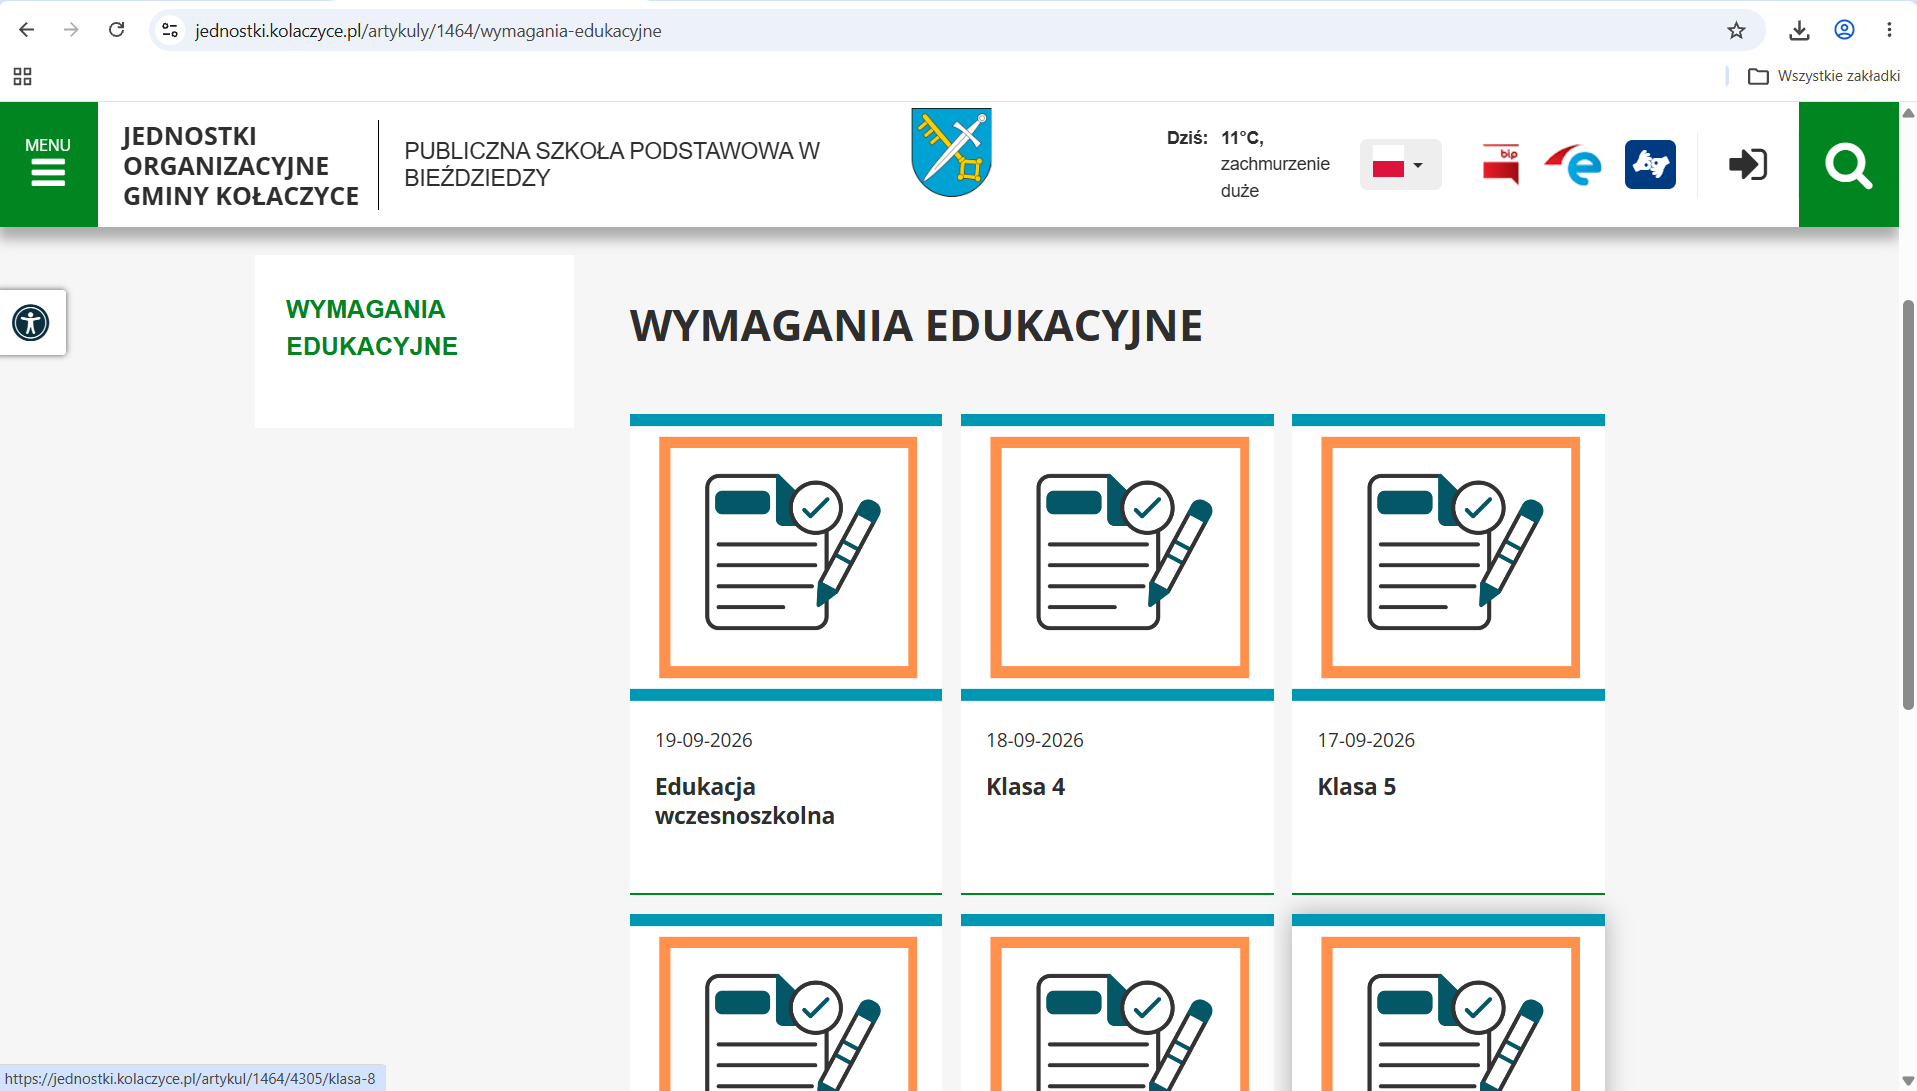
Task: Expand the Polish flag language dropdown
Action: [1400, 164]
